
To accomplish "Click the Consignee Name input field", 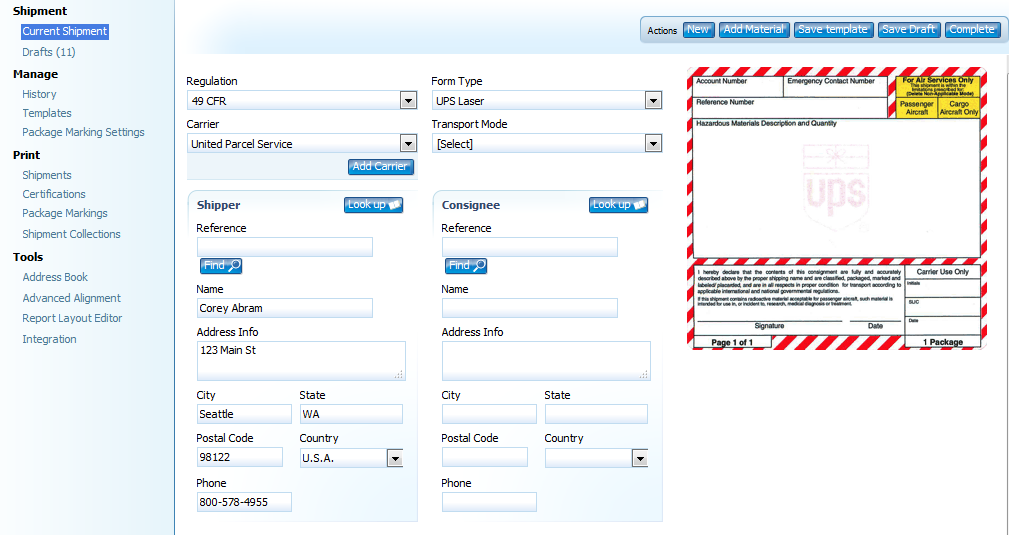I will click(529, 308).
